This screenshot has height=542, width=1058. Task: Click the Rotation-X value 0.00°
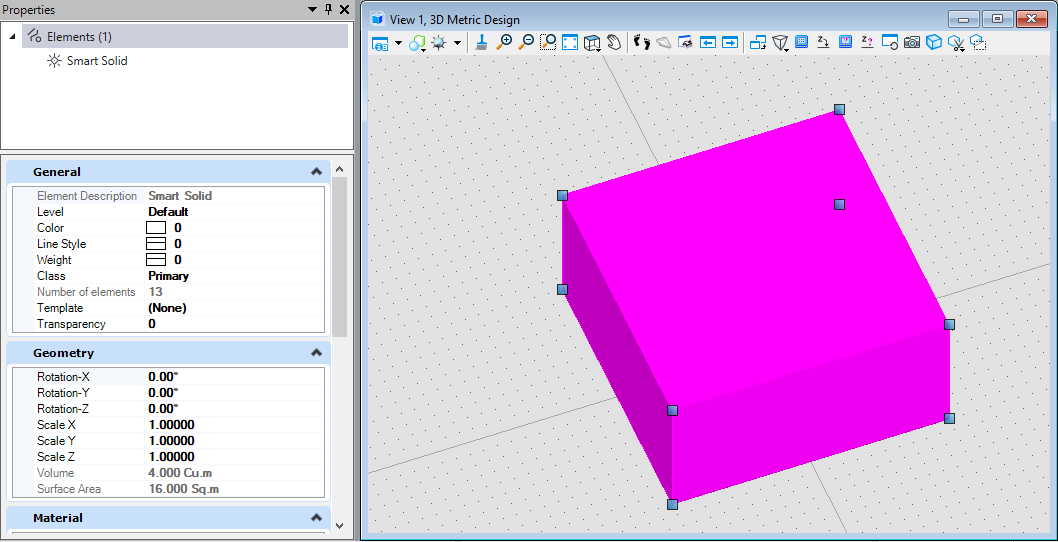(x=163, y=377)
